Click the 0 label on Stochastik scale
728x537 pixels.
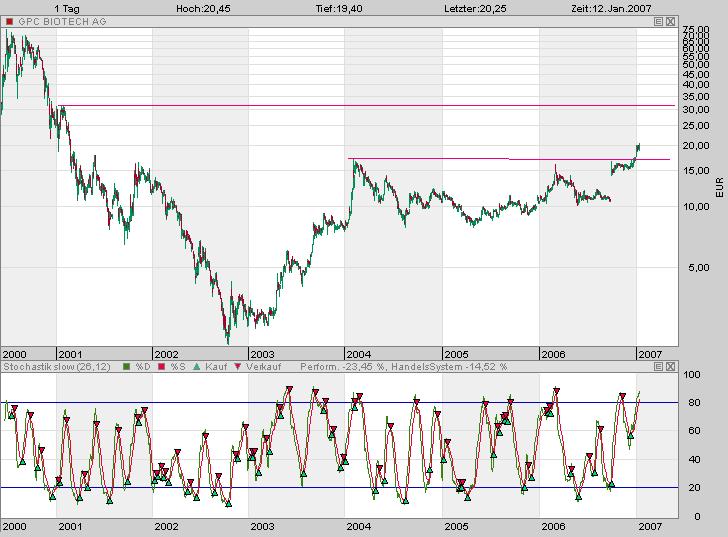[697, 517]
